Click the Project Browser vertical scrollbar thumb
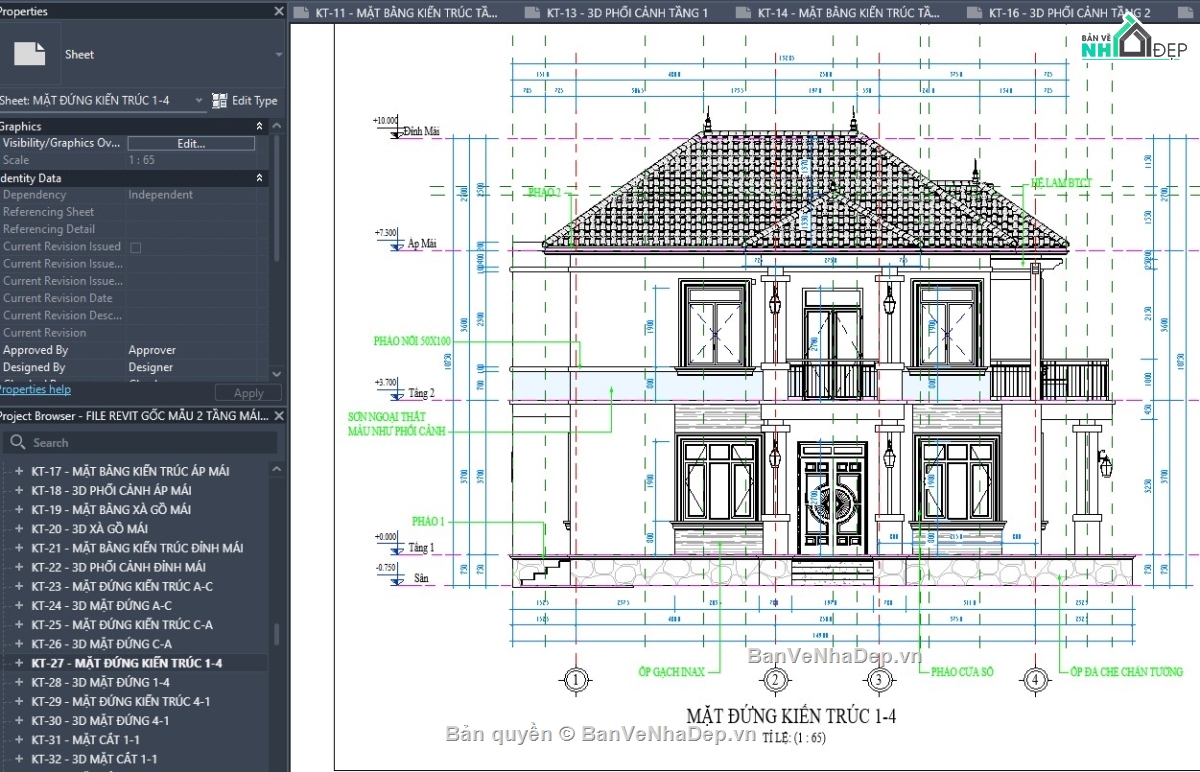The height and width of the screenshot is (772, 1200). [x=279, y=634]
